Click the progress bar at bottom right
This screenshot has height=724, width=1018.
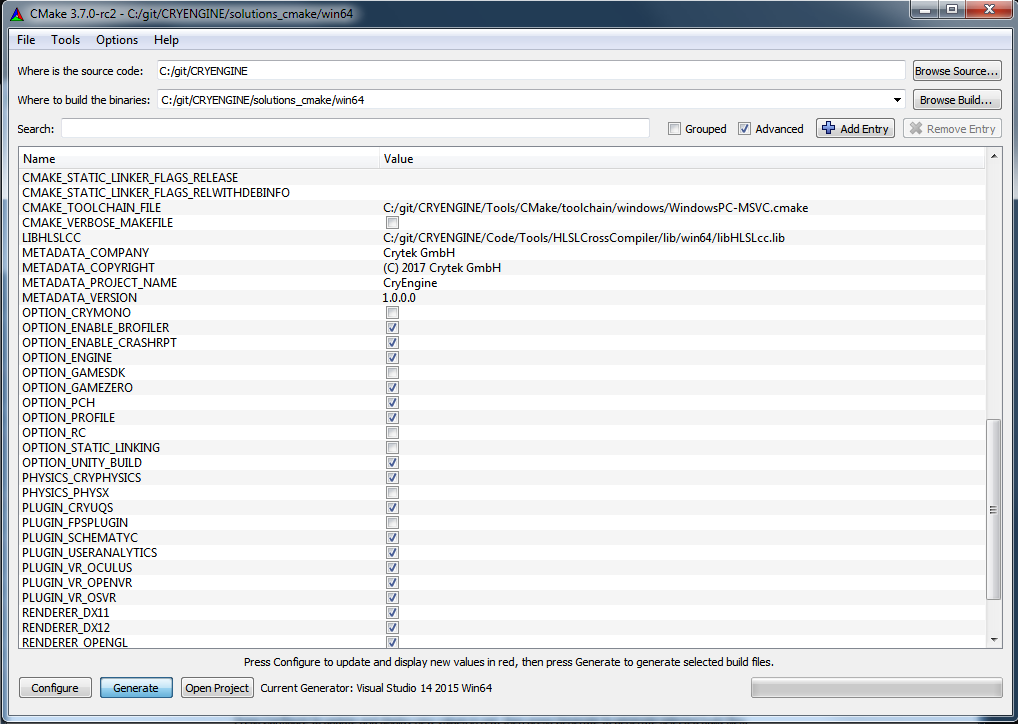point(876,688)
